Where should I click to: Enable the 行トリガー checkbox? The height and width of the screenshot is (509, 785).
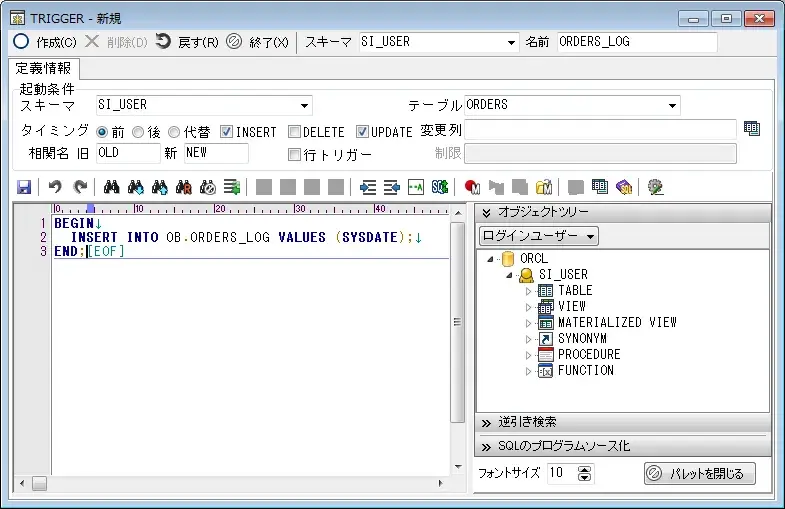294,155
